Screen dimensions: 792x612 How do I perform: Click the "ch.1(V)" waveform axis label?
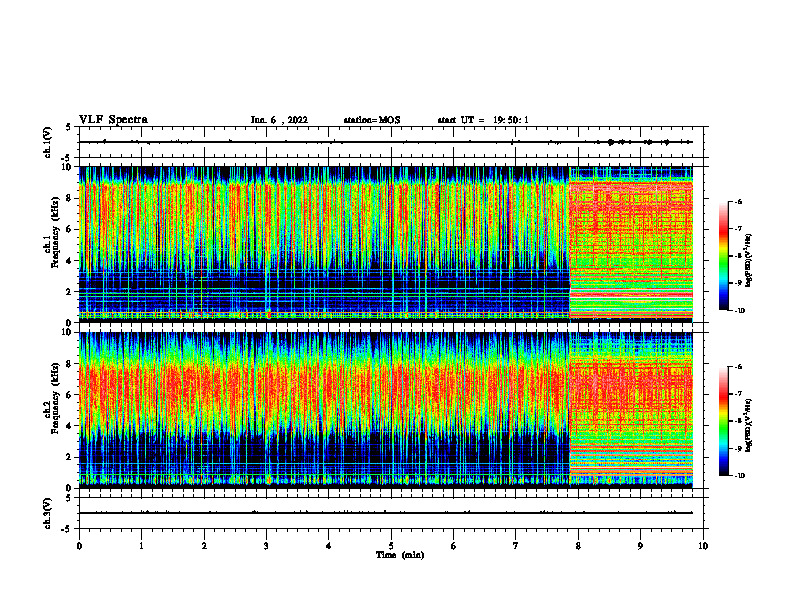tap(48, 142)
